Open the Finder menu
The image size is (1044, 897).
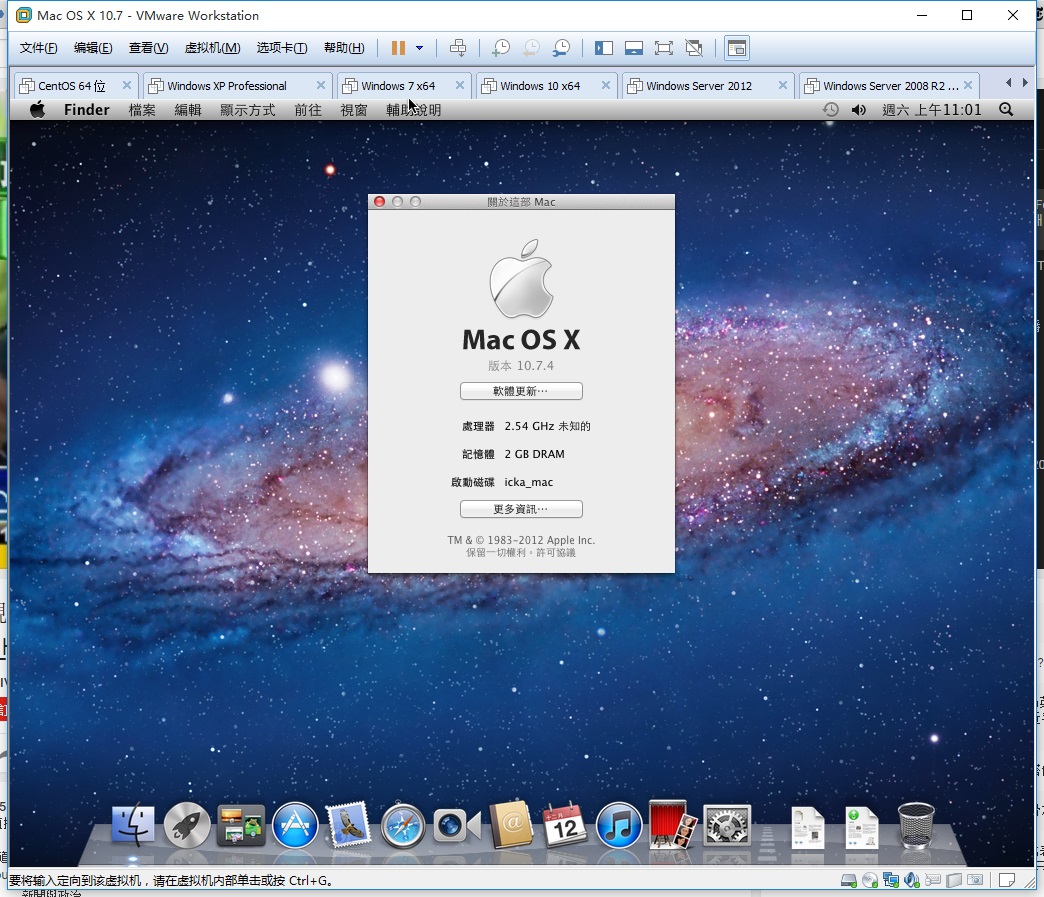87,110
